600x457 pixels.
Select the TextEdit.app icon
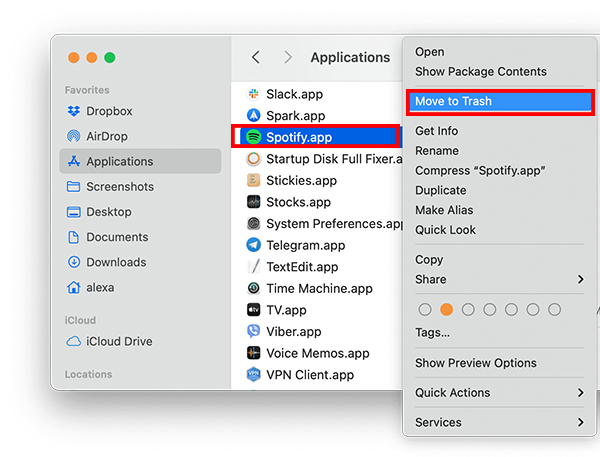253,266
